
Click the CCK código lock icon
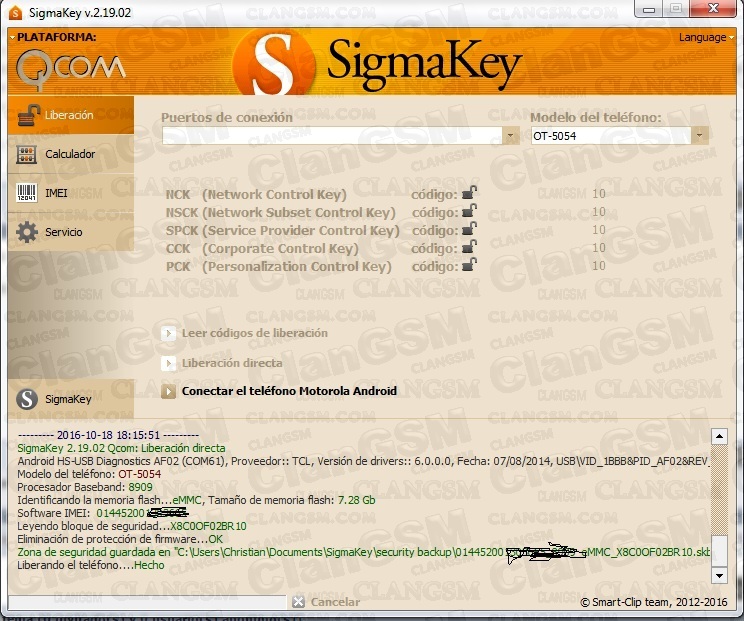(469, 247)
